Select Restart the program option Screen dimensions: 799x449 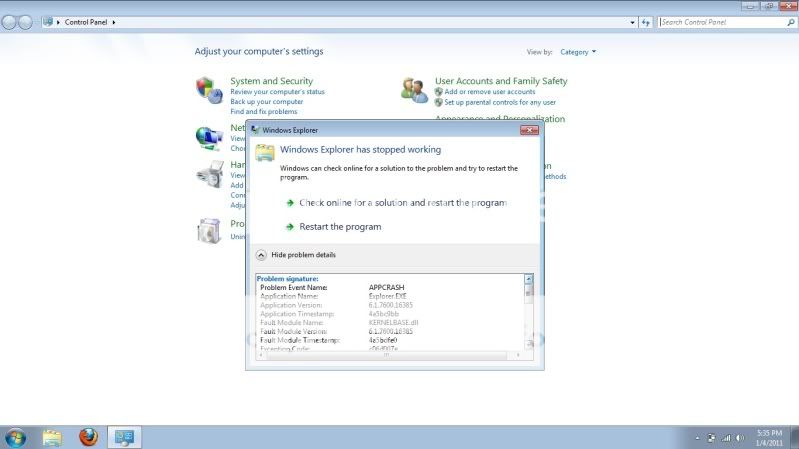(x=340, y=227)
